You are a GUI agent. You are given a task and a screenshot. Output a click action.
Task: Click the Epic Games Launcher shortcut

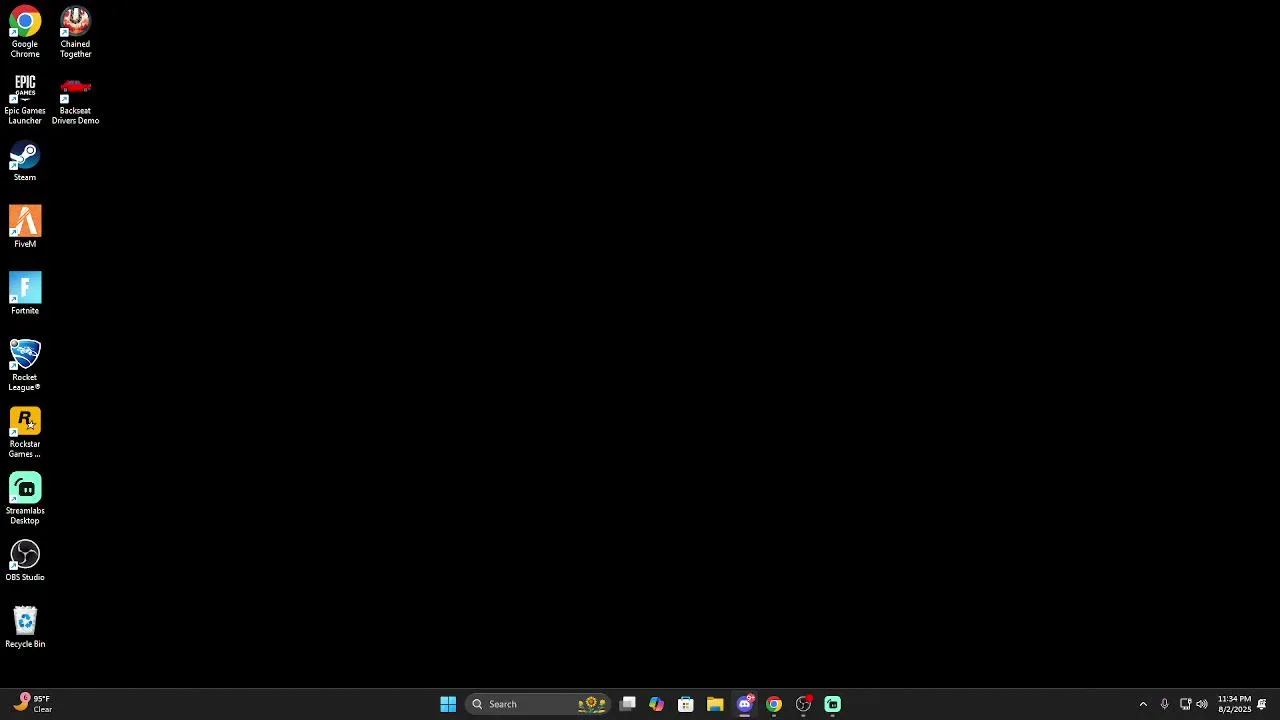[25, 99]
